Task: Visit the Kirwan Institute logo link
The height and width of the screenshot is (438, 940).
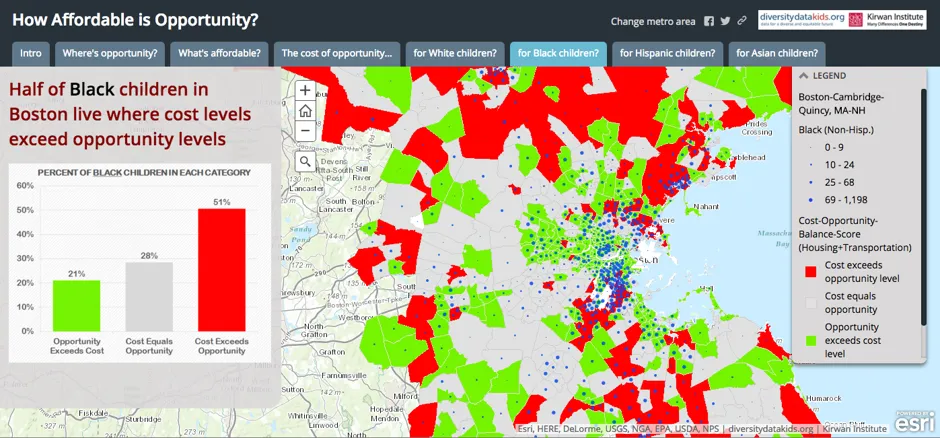Action: pos(890,20)
